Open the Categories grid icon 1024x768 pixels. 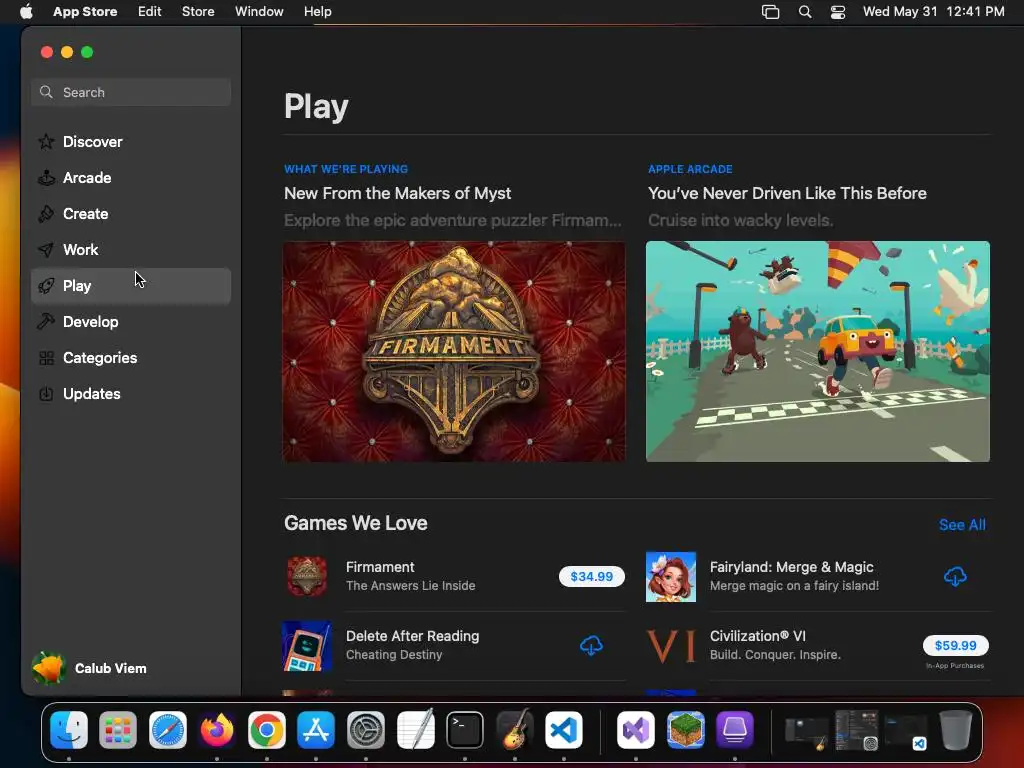(46, 358)
